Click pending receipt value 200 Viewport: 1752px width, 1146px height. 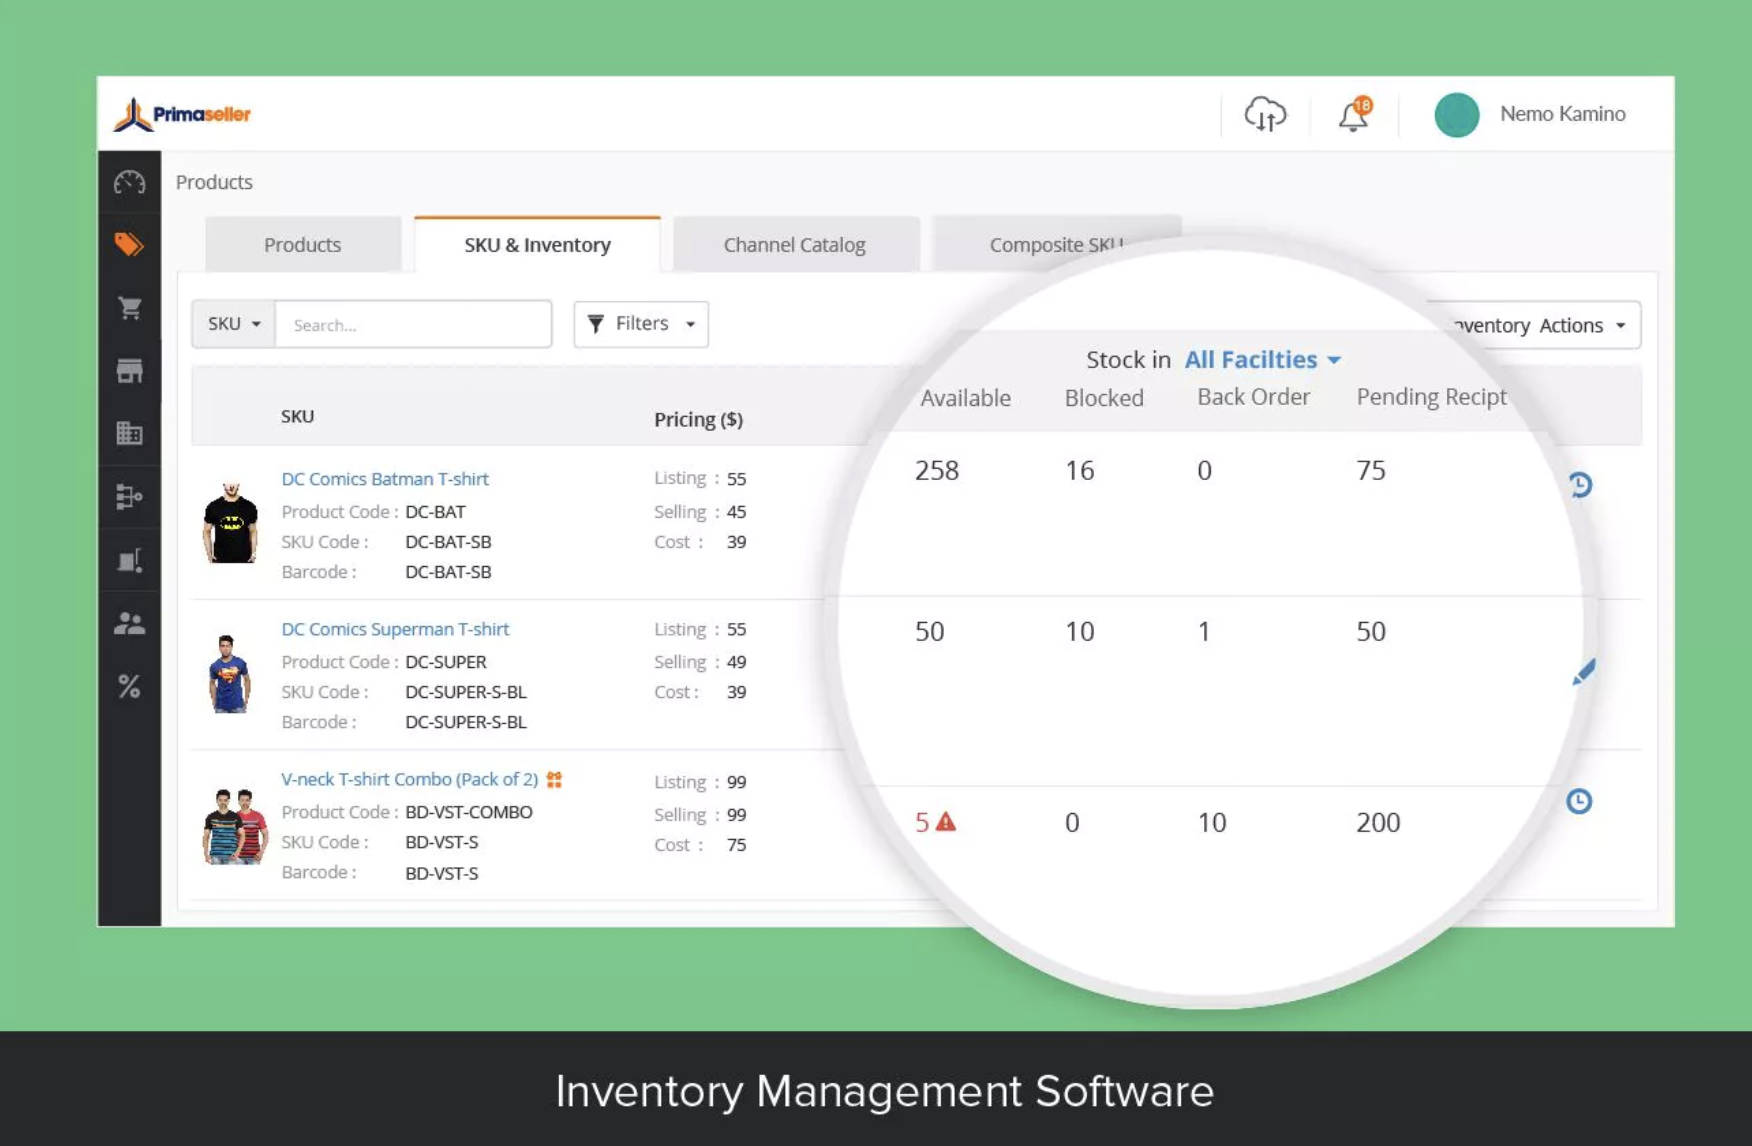point(1378,822)
